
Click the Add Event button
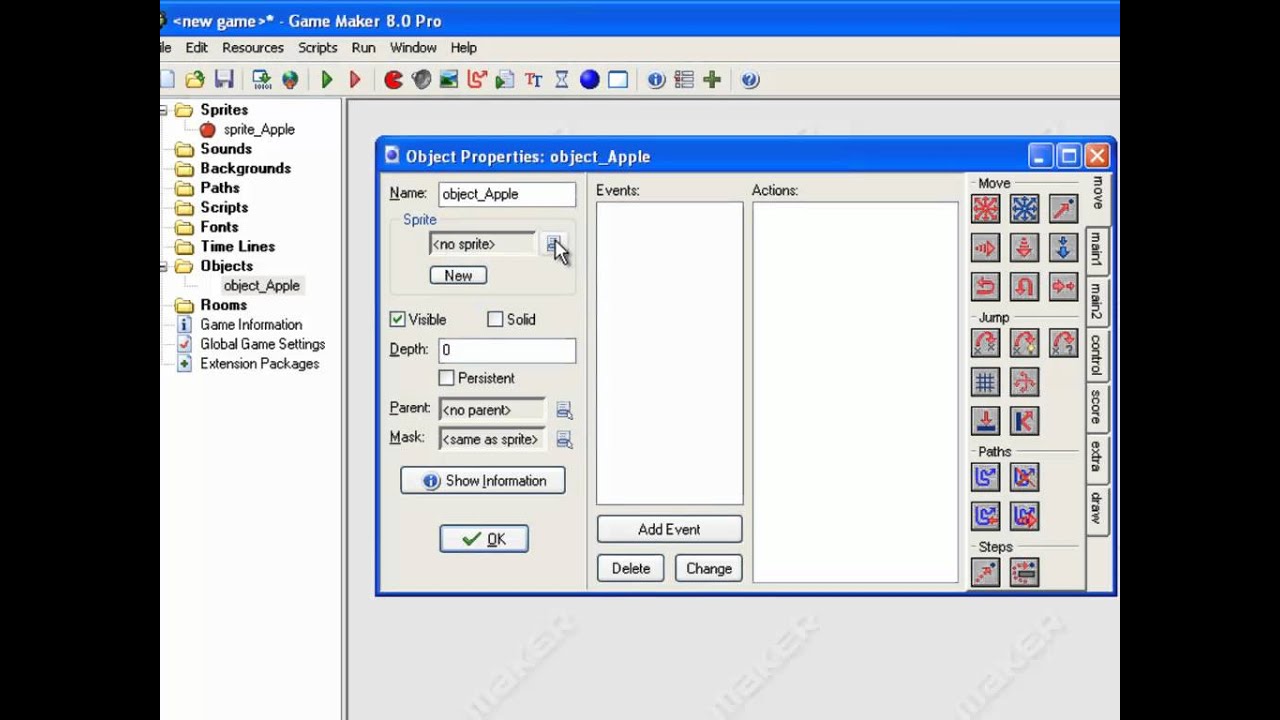coord(669,529)
